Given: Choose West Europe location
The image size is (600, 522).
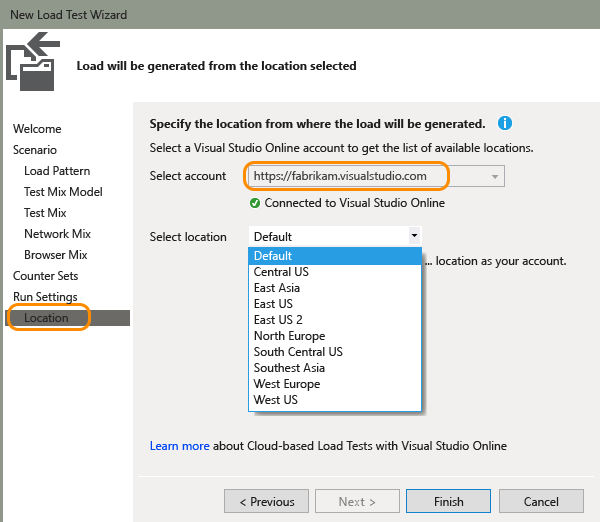Looking at the screenshot, I should [x=335, y=384].
